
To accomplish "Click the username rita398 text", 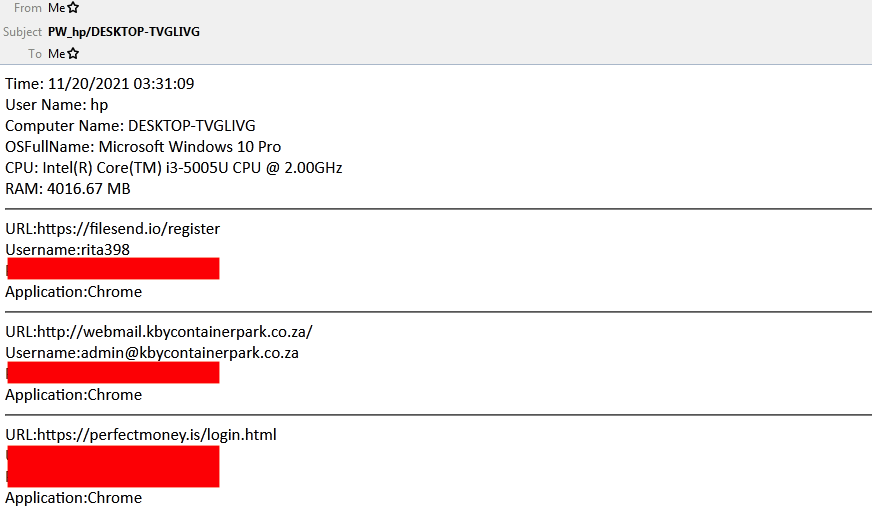I will point(105,250).
